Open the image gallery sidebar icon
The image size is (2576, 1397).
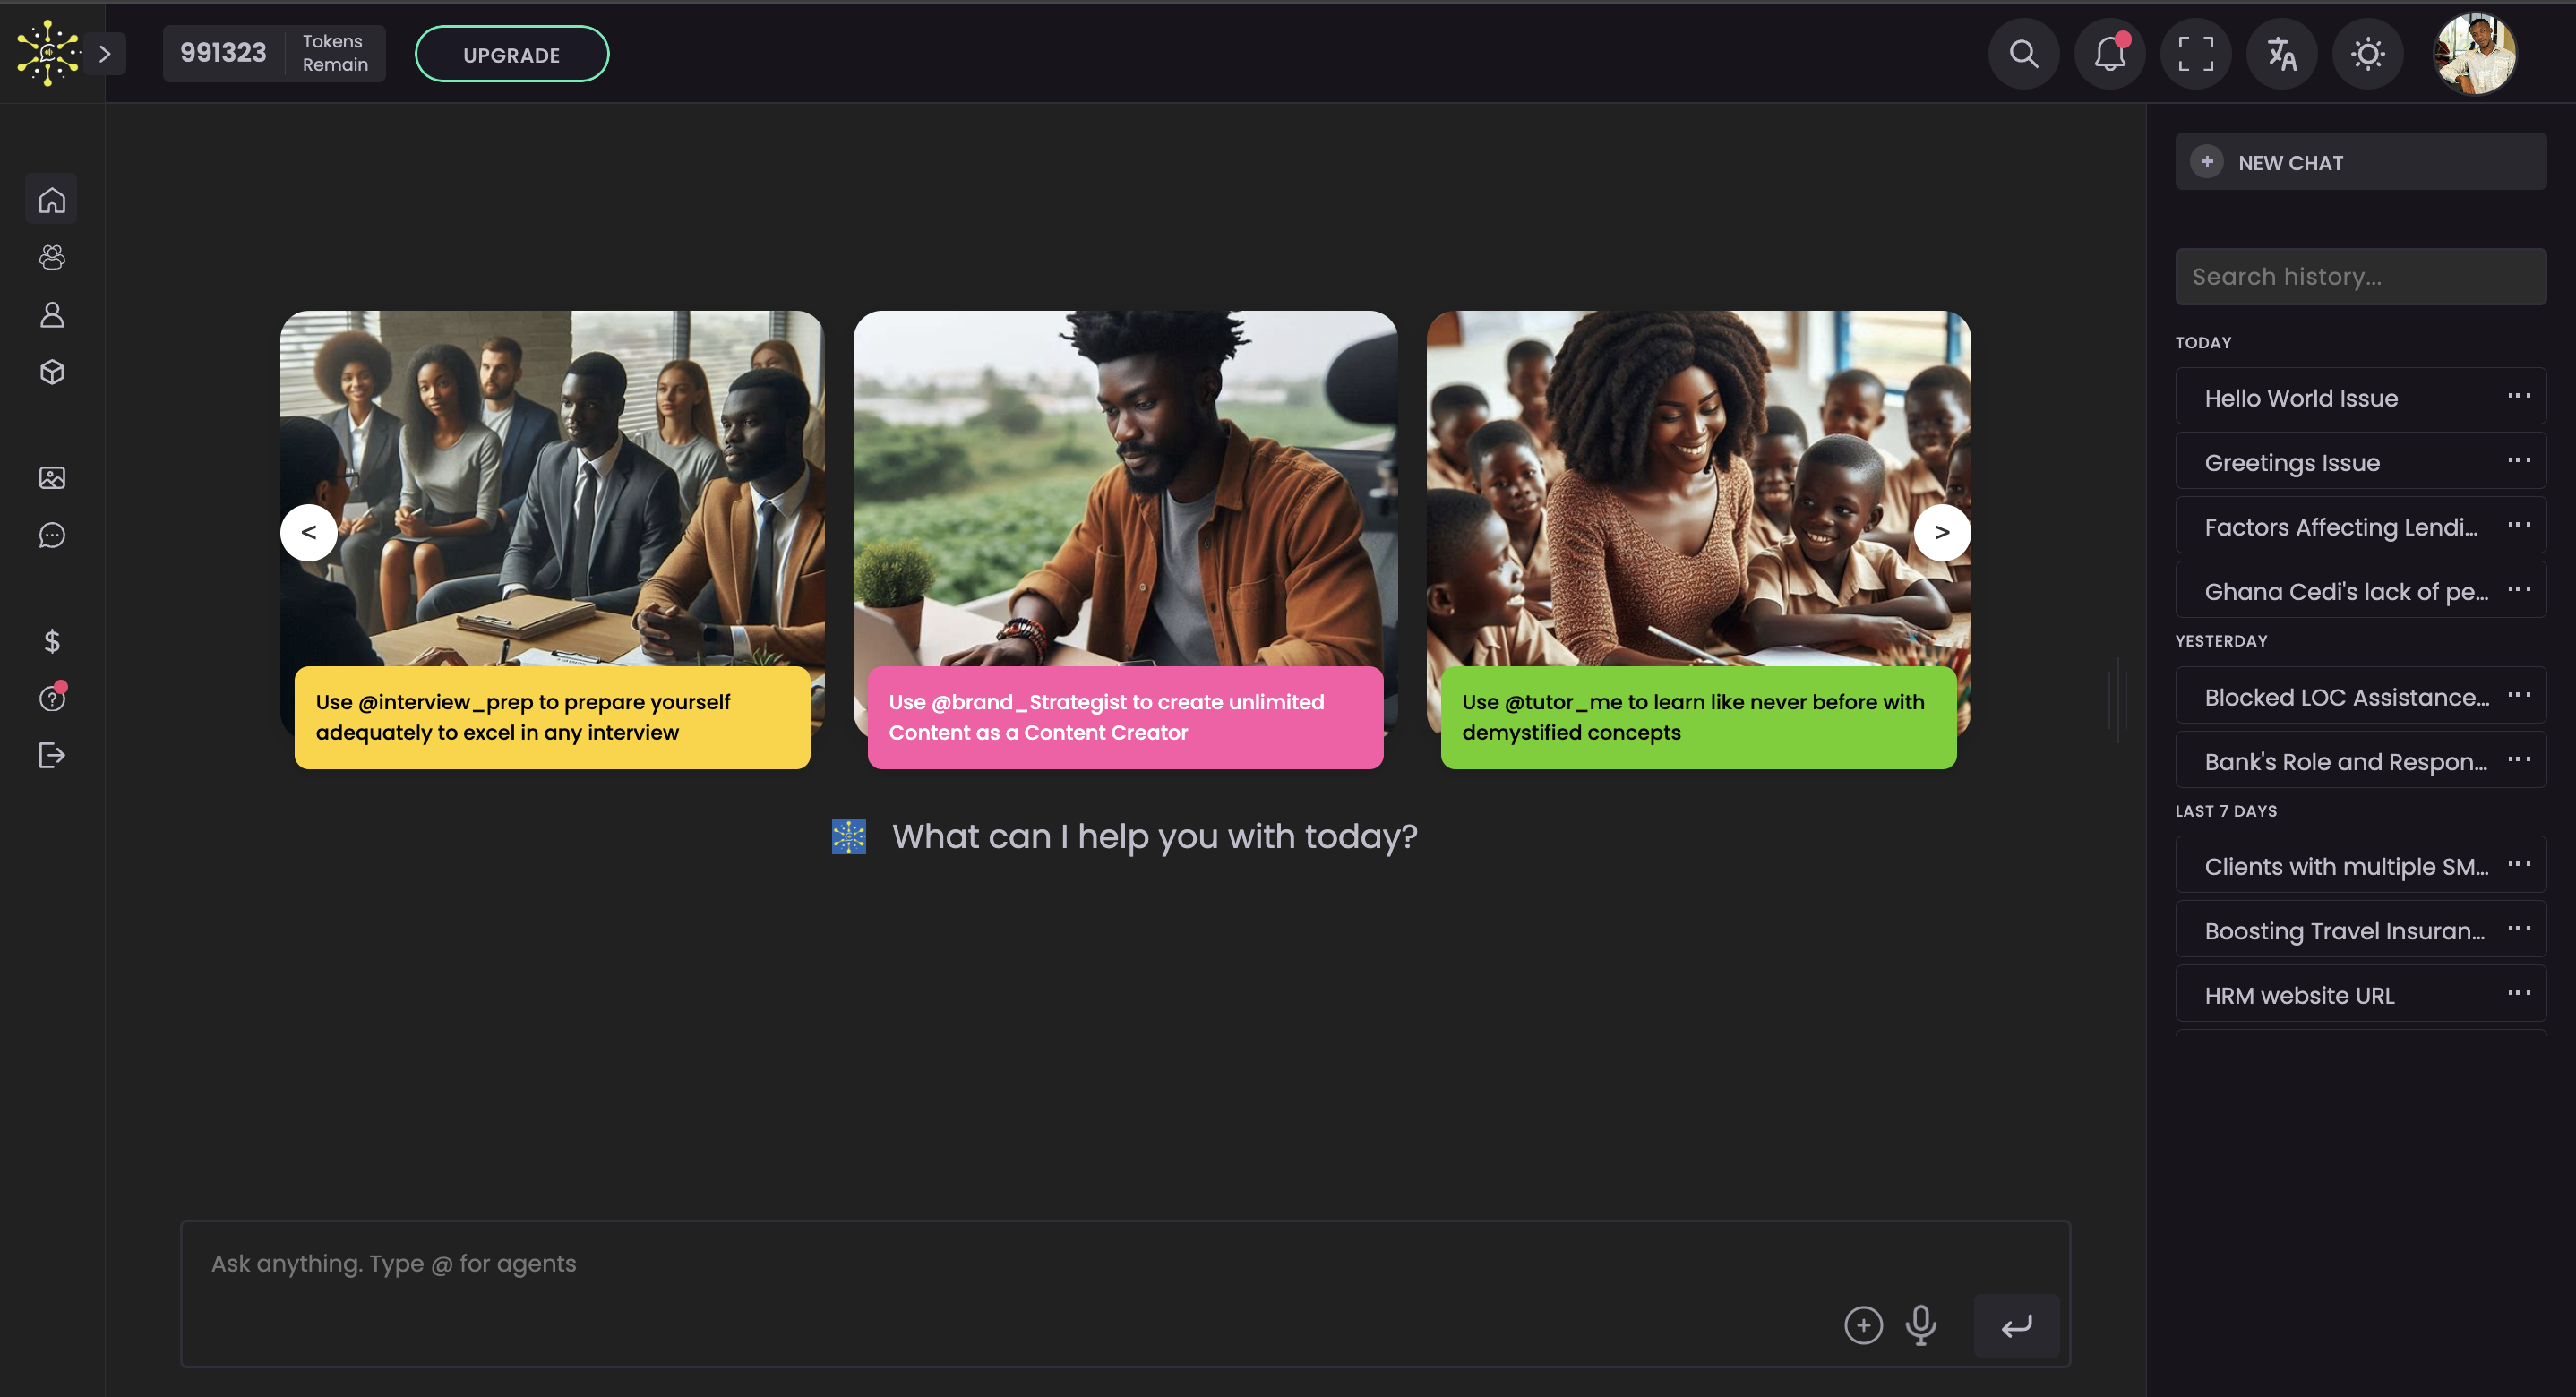click(52, 478)
